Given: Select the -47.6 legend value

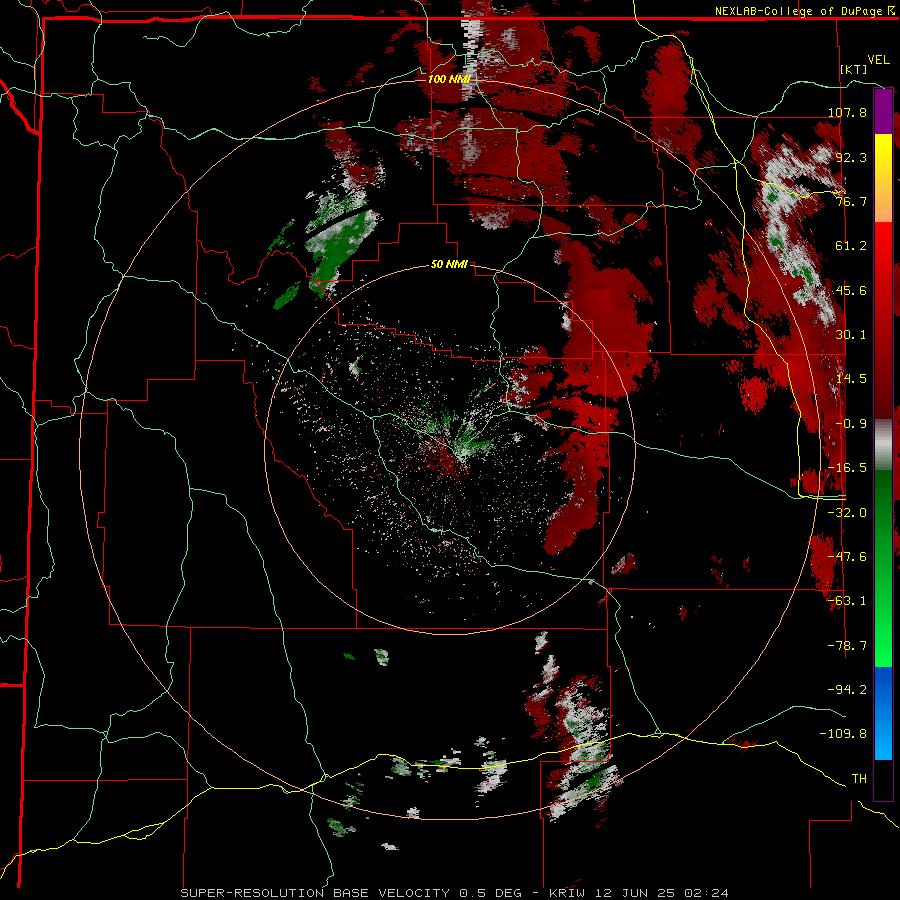Looking at the screenshot, I should coord(847,557).
